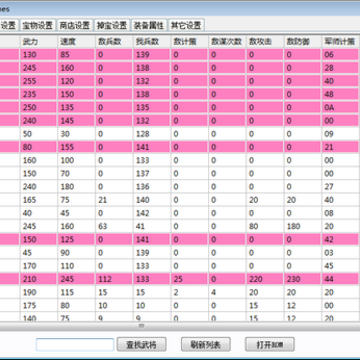This screenshot has height=360, width=360.
Task: Grab the horizontal scrollbar under the table
Action: point(141,326)
